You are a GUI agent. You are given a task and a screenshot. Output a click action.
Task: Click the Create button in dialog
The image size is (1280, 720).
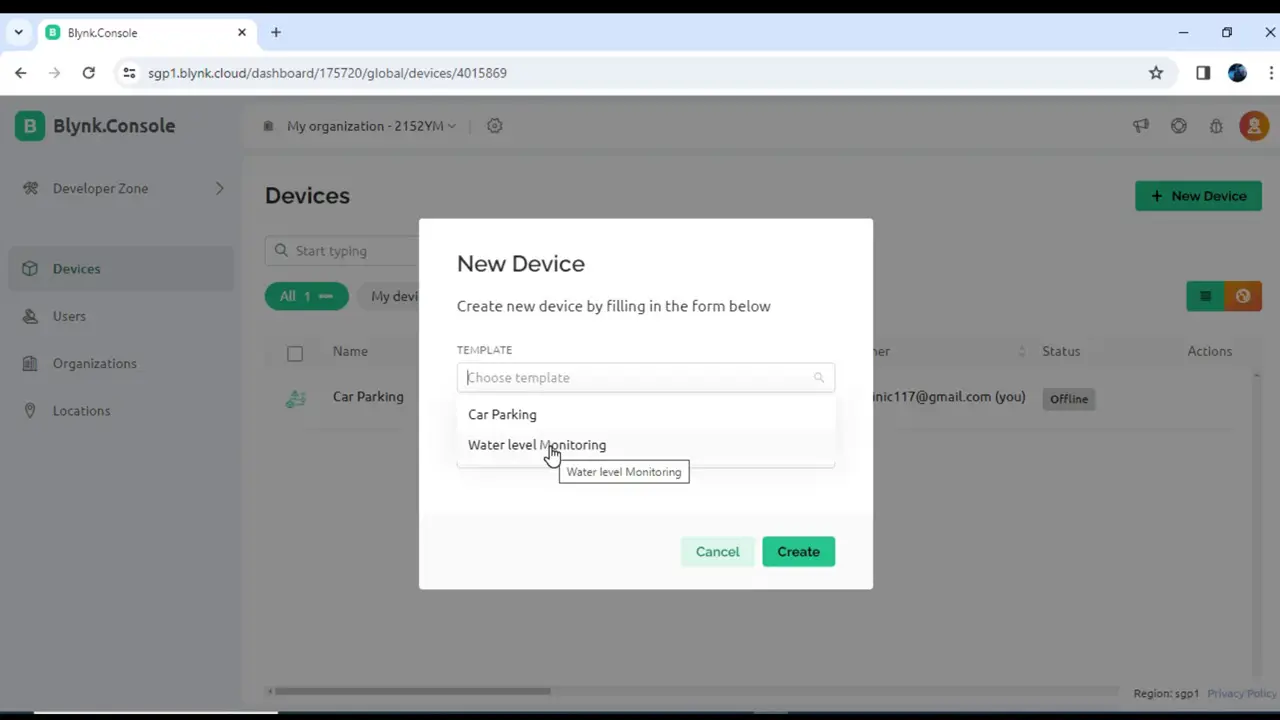(798, 552)
